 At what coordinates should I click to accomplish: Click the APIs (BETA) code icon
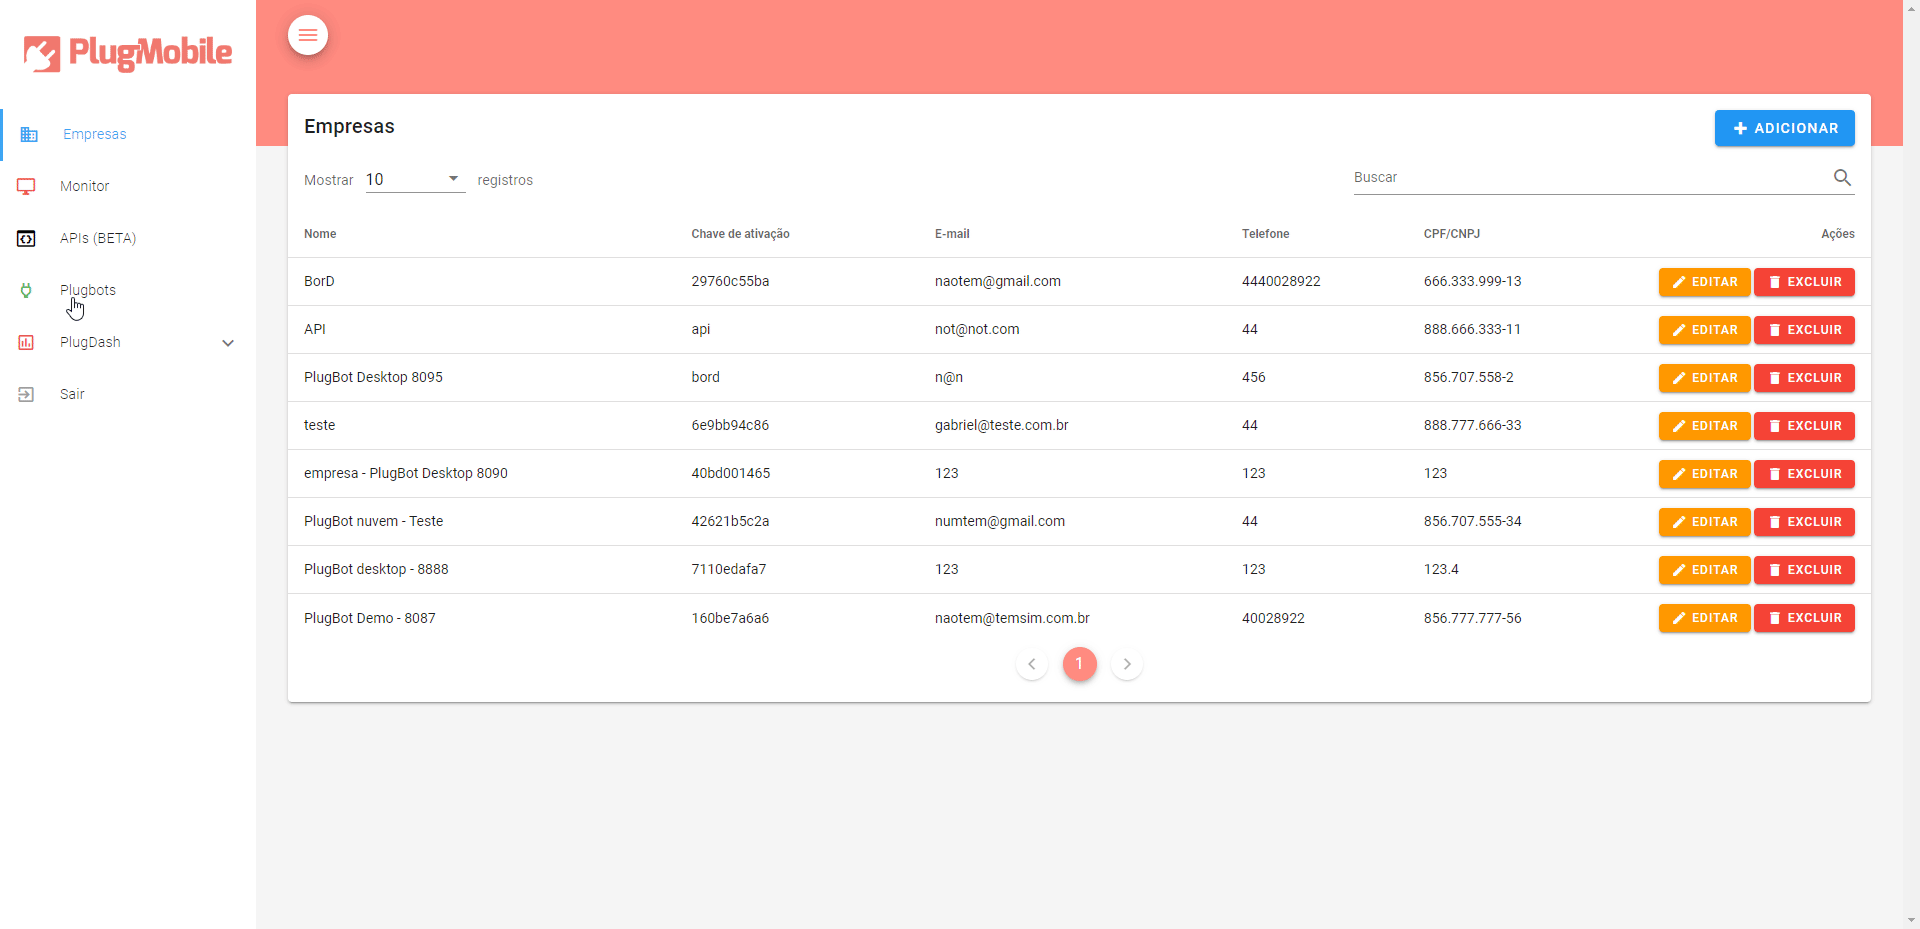(26, 238)
